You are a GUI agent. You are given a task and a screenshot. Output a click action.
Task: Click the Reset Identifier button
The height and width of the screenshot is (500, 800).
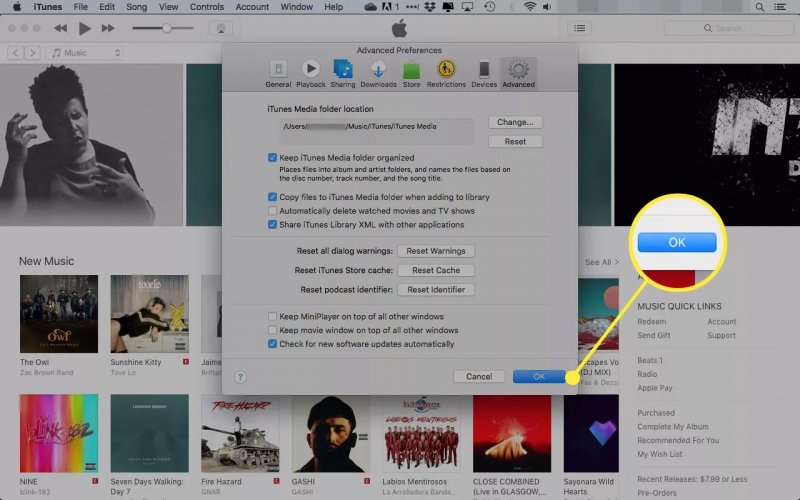(x=436, y=290)
